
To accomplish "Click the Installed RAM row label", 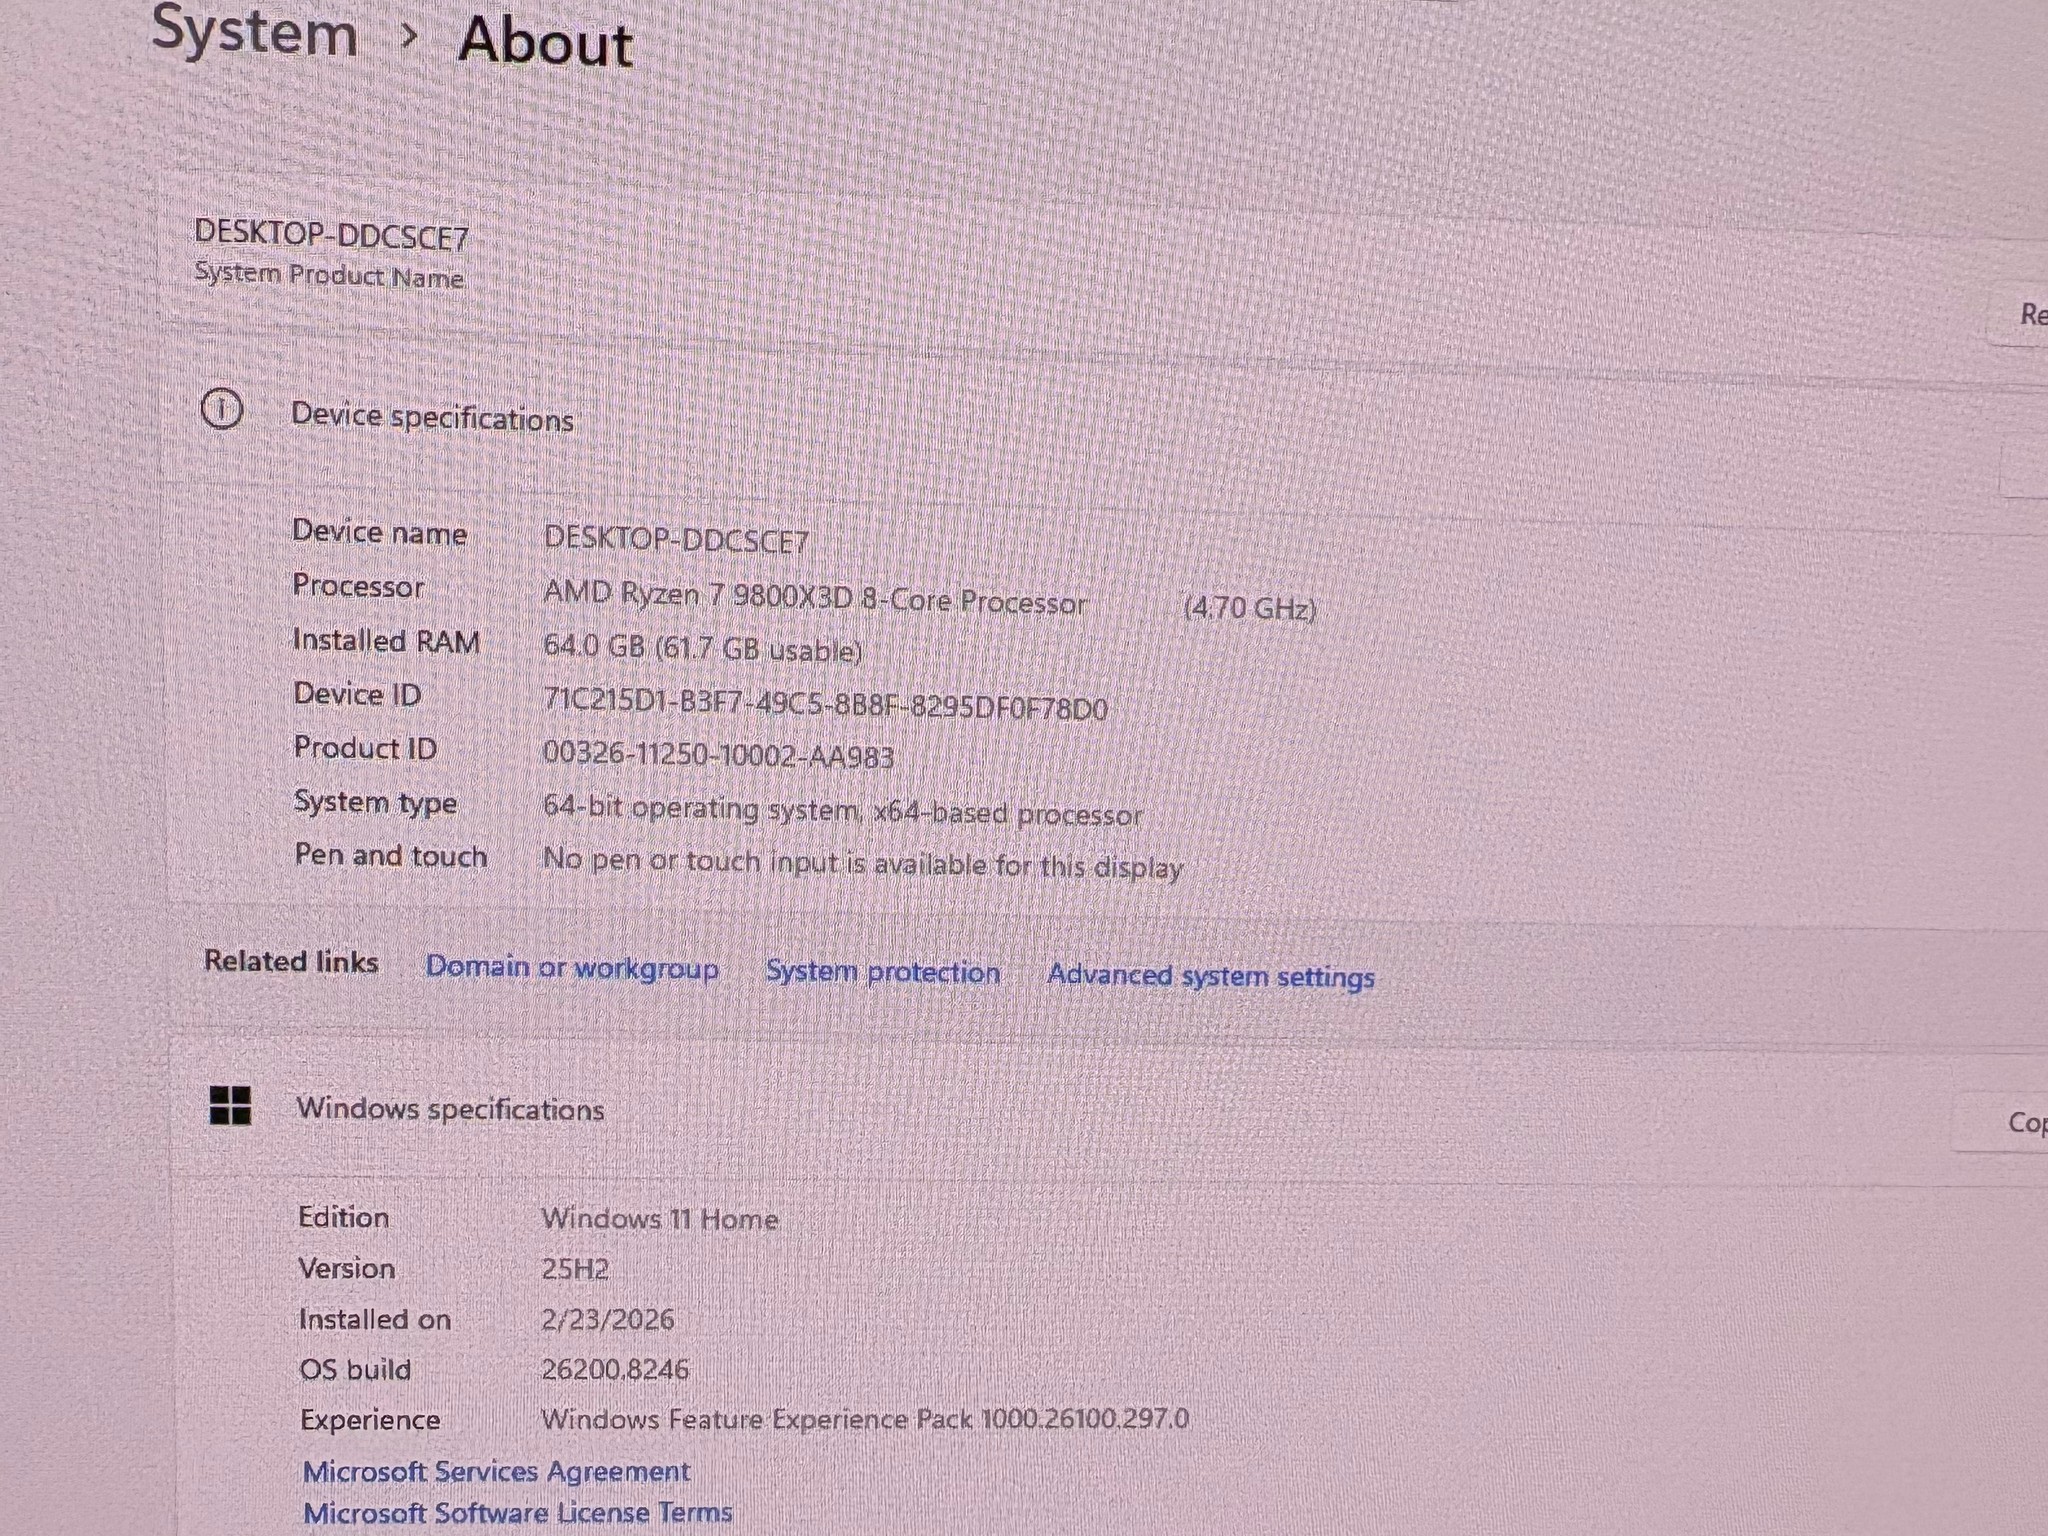I will (386, 641).
